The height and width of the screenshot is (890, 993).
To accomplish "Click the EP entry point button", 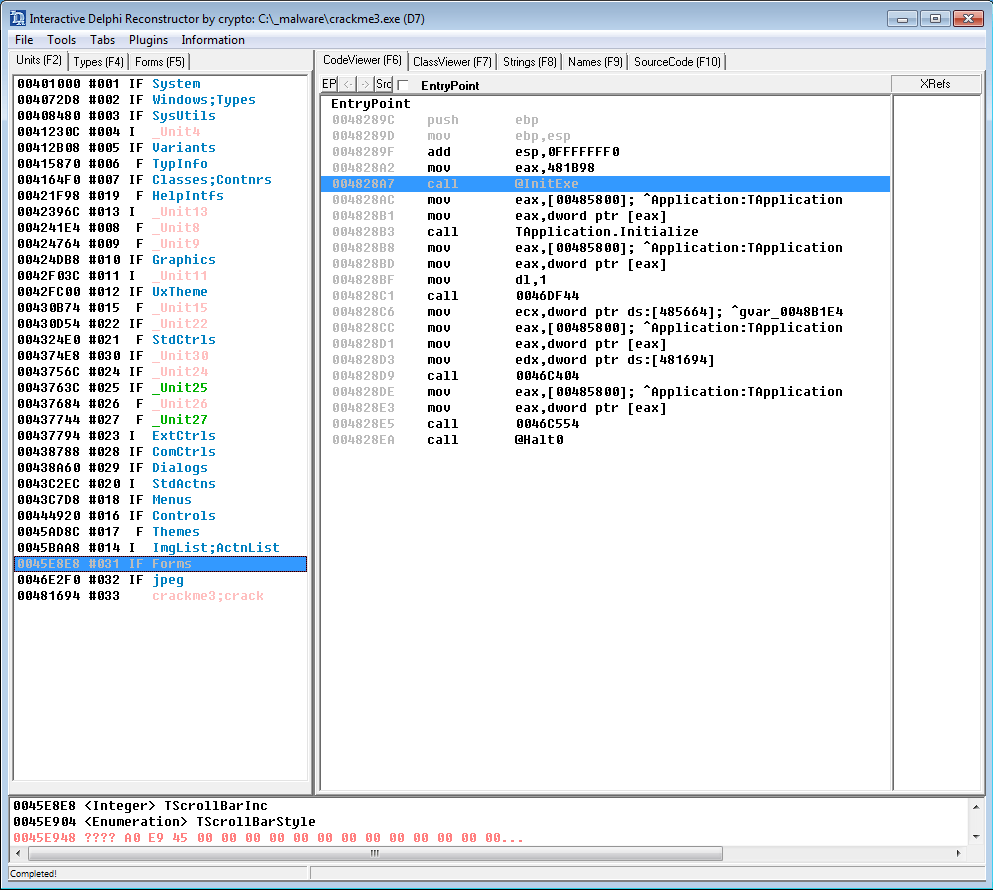I will pos(329,85).
